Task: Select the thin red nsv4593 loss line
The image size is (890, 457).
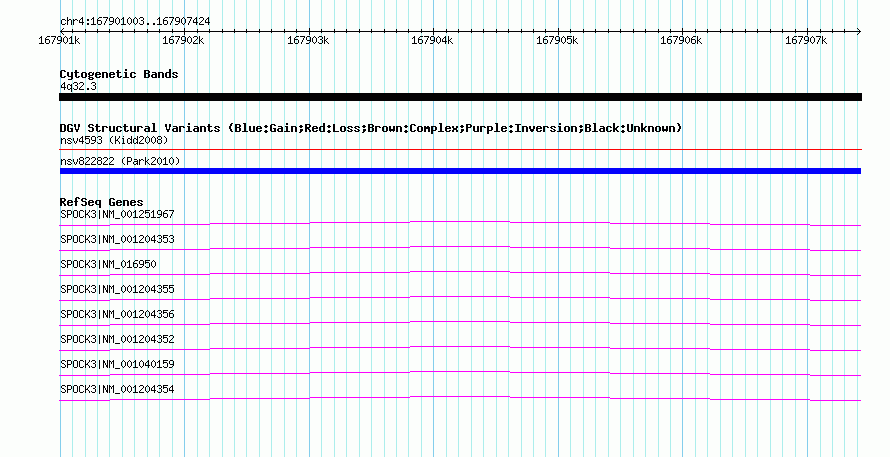Action: click(460, 150)
